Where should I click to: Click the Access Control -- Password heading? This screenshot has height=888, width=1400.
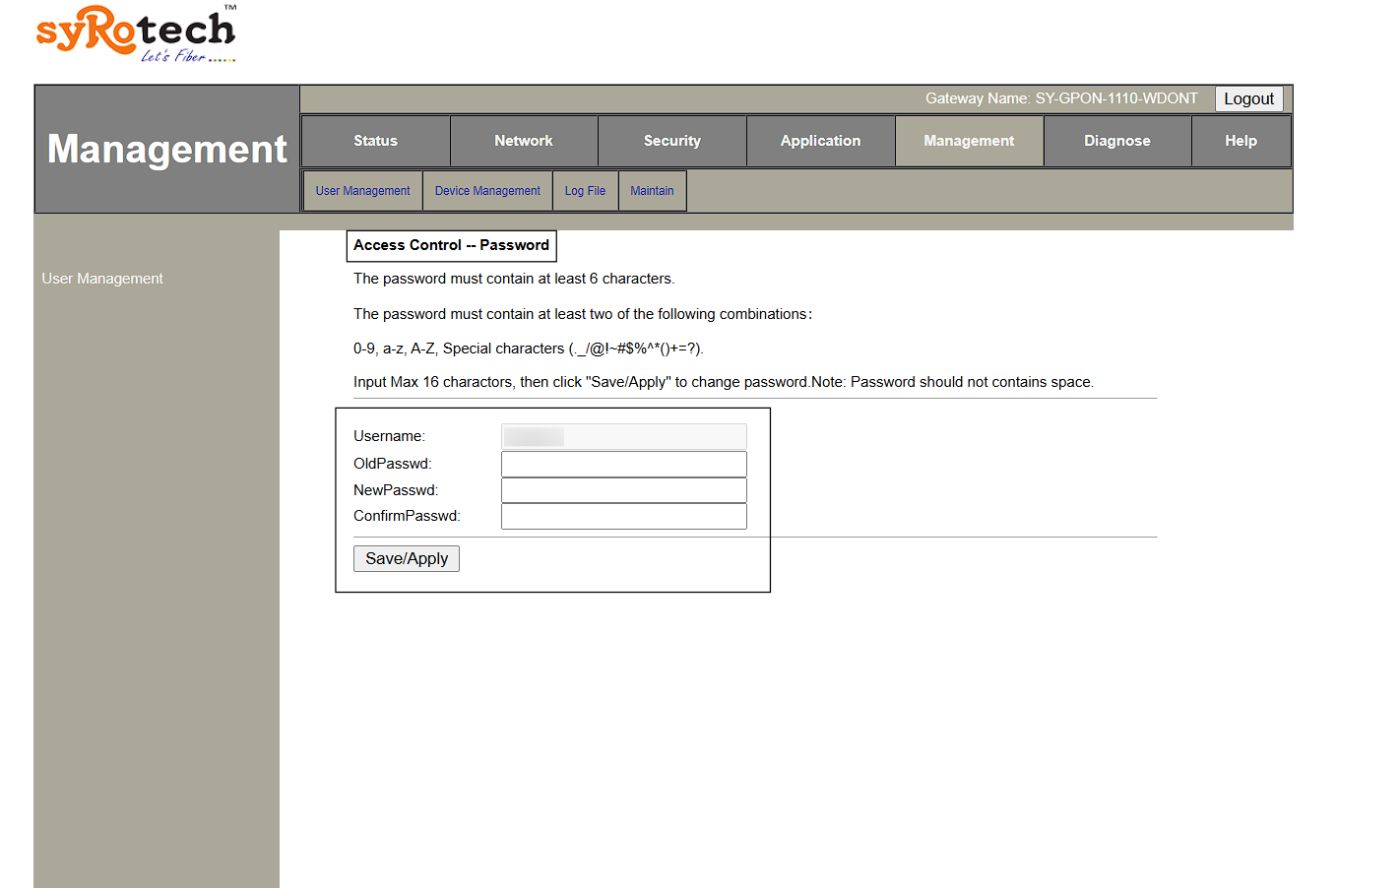coord(451,245)
